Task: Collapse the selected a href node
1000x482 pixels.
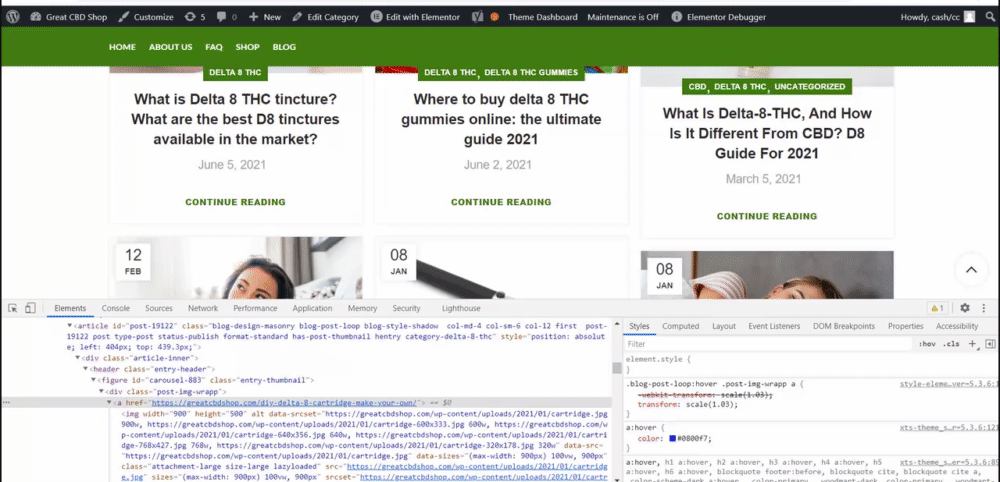Action: pyautogui.click(x=108, y=402)
